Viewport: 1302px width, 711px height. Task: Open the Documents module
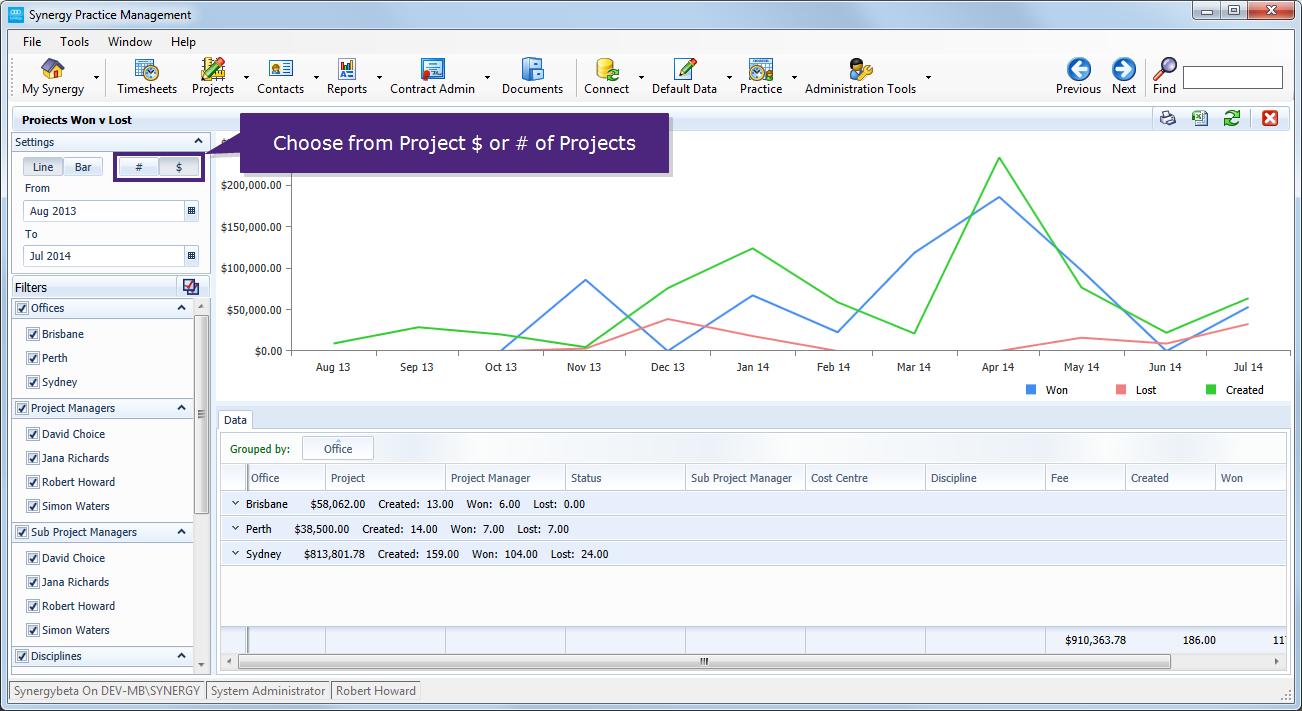point(532,76)
